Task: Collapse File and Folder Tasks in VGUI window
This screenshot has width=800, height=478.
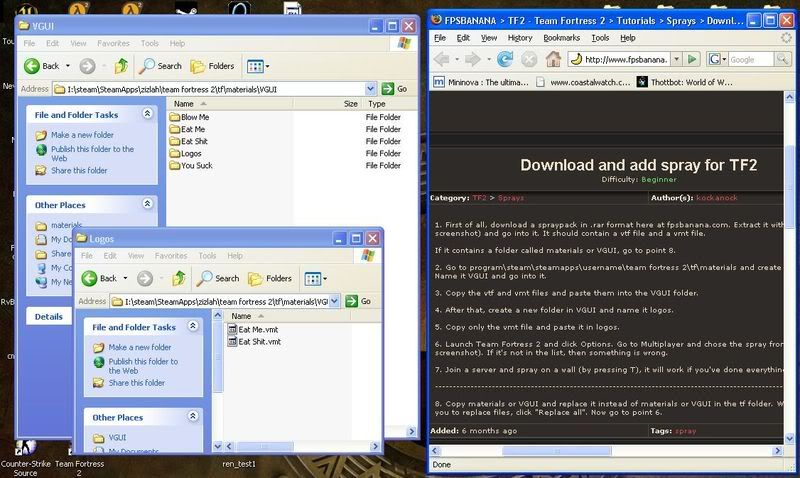Action: 147,114
